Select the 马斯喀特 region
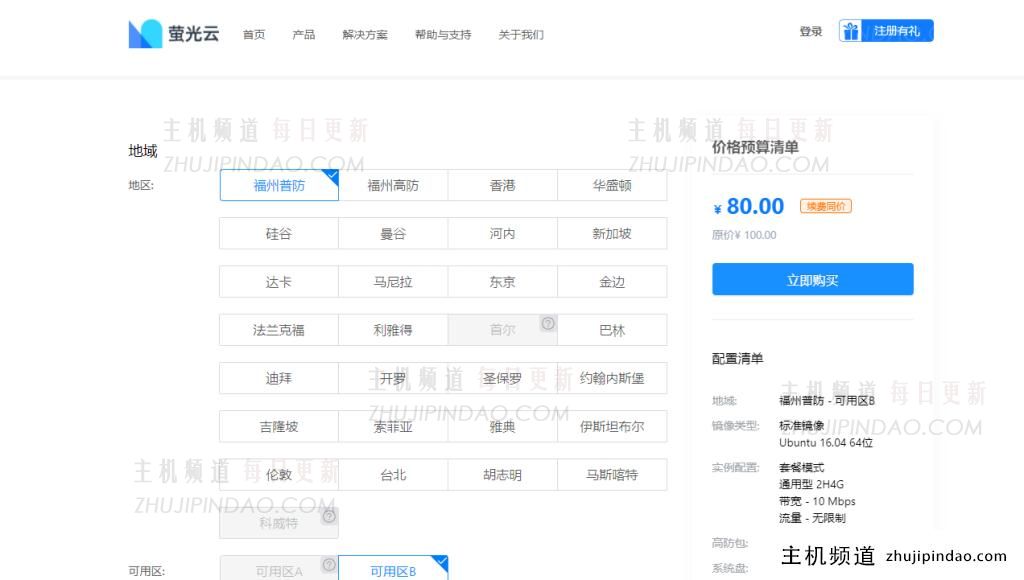1024x580 pixels. point(613,475)
